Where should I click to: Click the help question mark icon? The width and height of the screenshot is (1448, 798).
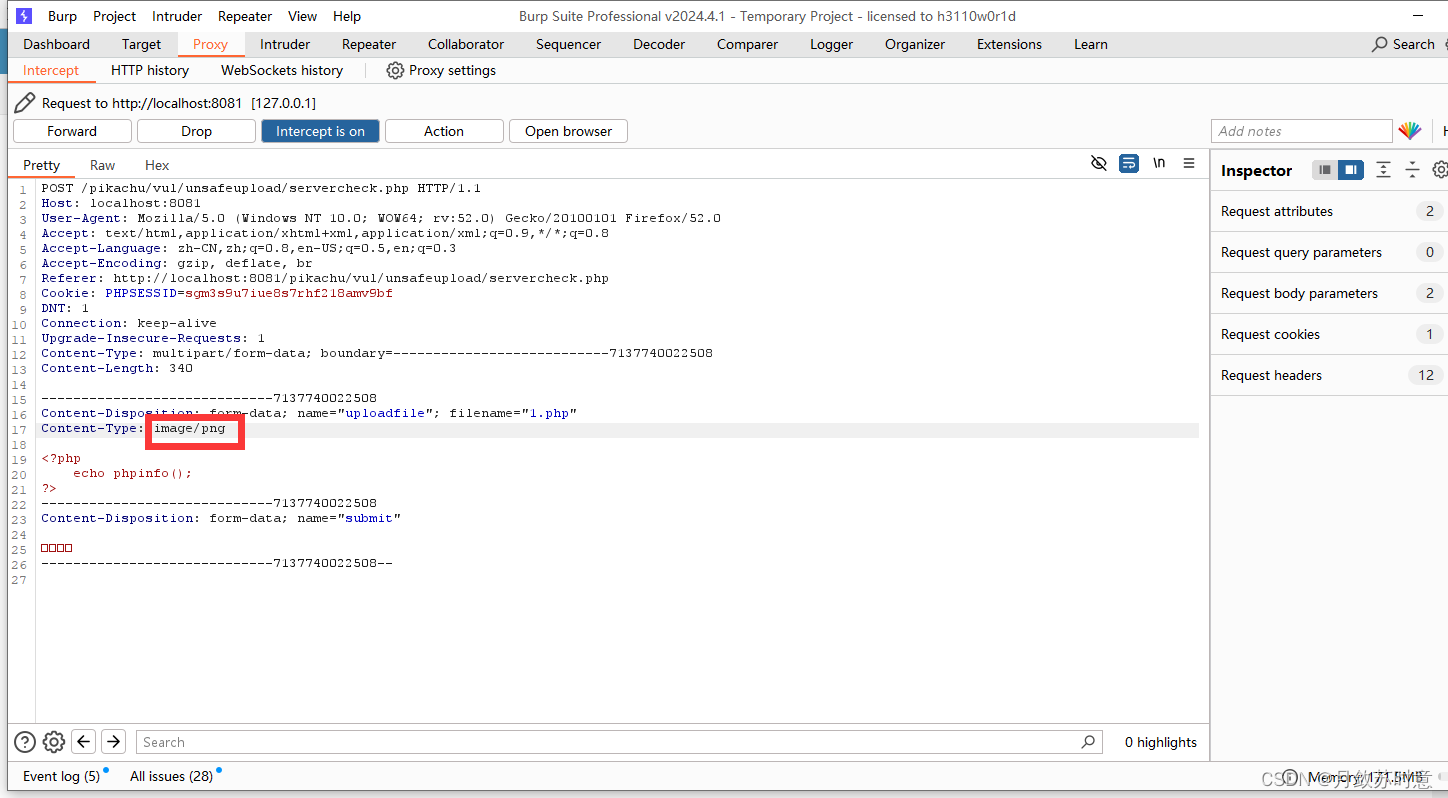click(x=25, y=742)
